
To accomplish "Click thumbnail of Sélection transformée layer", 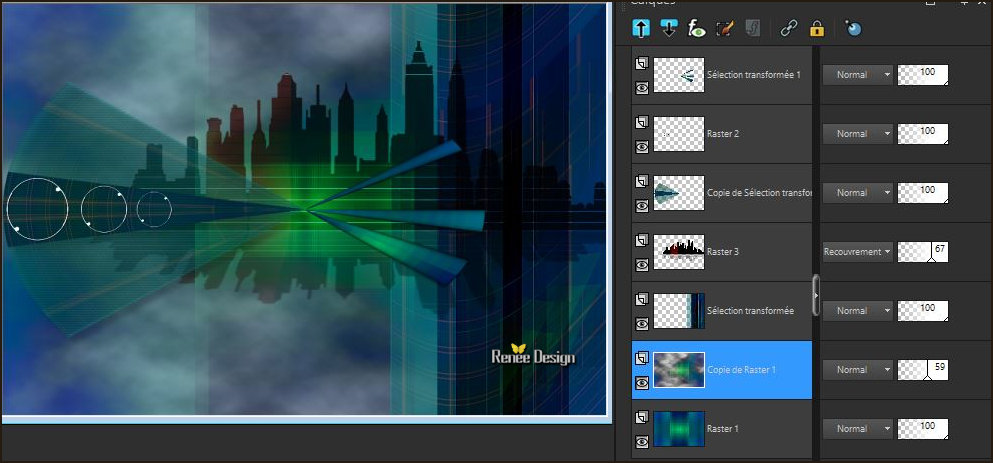I will [x=679, y=310].
